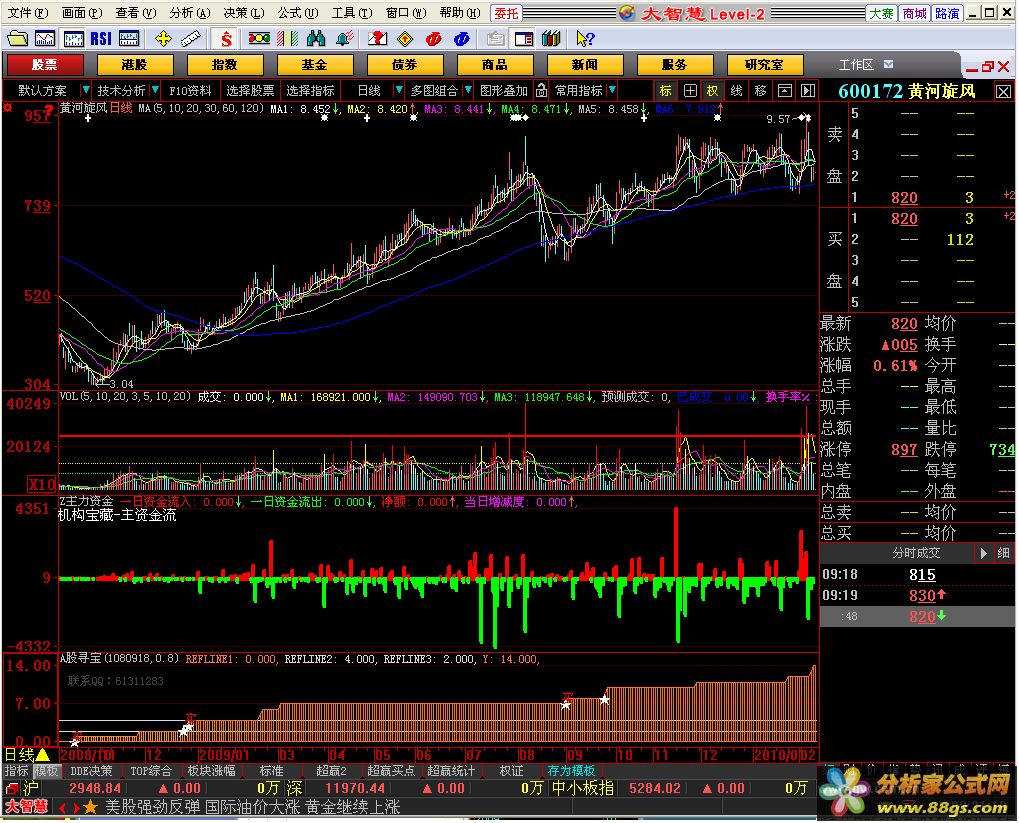Viewport: 1019px width, 823px height.
Task: Open the books library icon
Action: 551,39
